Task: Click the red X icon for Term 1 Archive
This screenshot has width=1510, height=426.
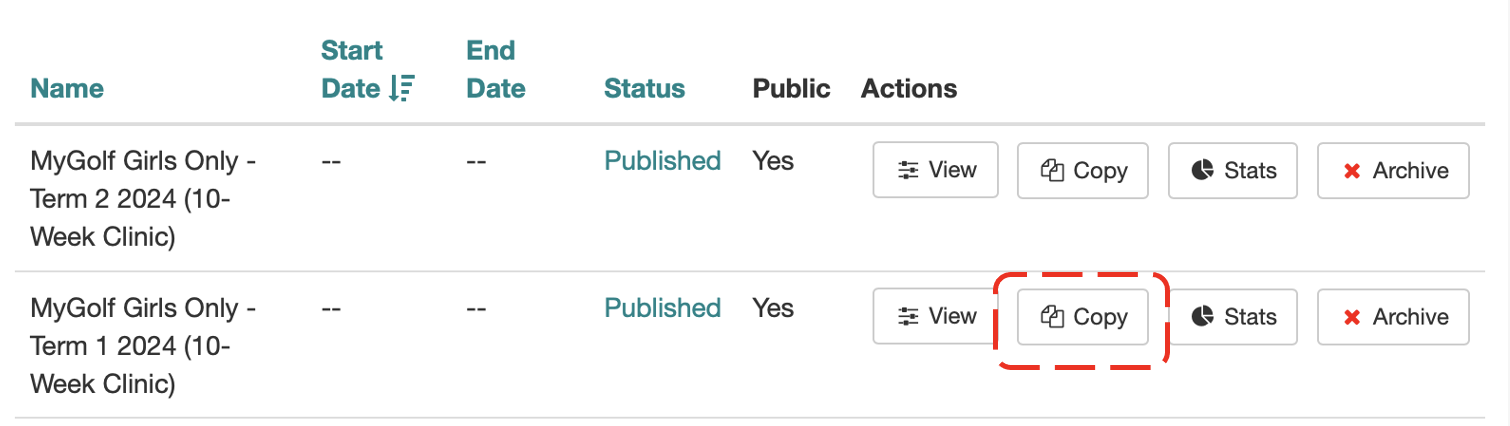Action: click(x=1352, y=317)
